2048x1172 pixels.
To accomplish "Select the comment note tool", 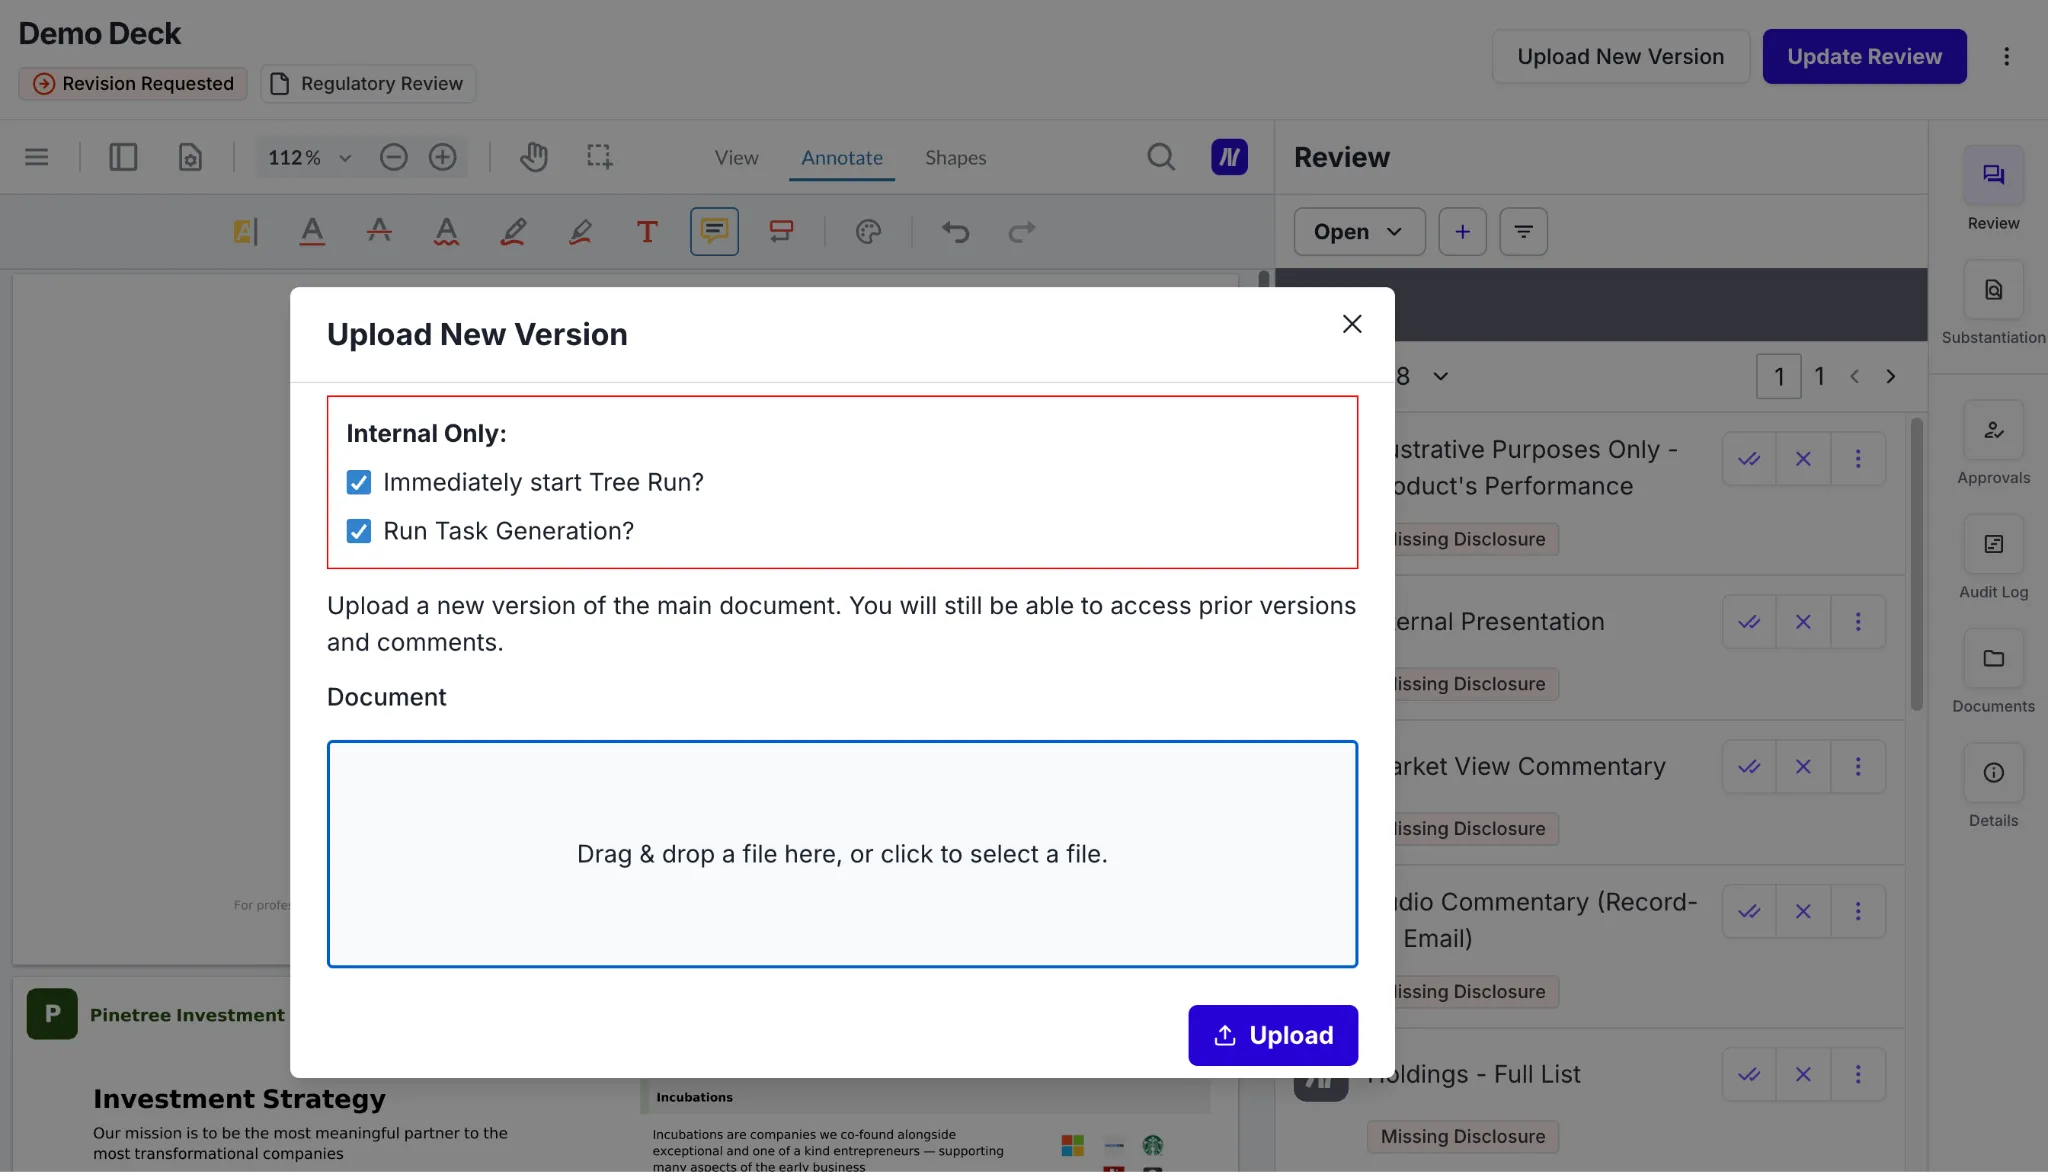I will pyautogui.click(x=714, y=232).
